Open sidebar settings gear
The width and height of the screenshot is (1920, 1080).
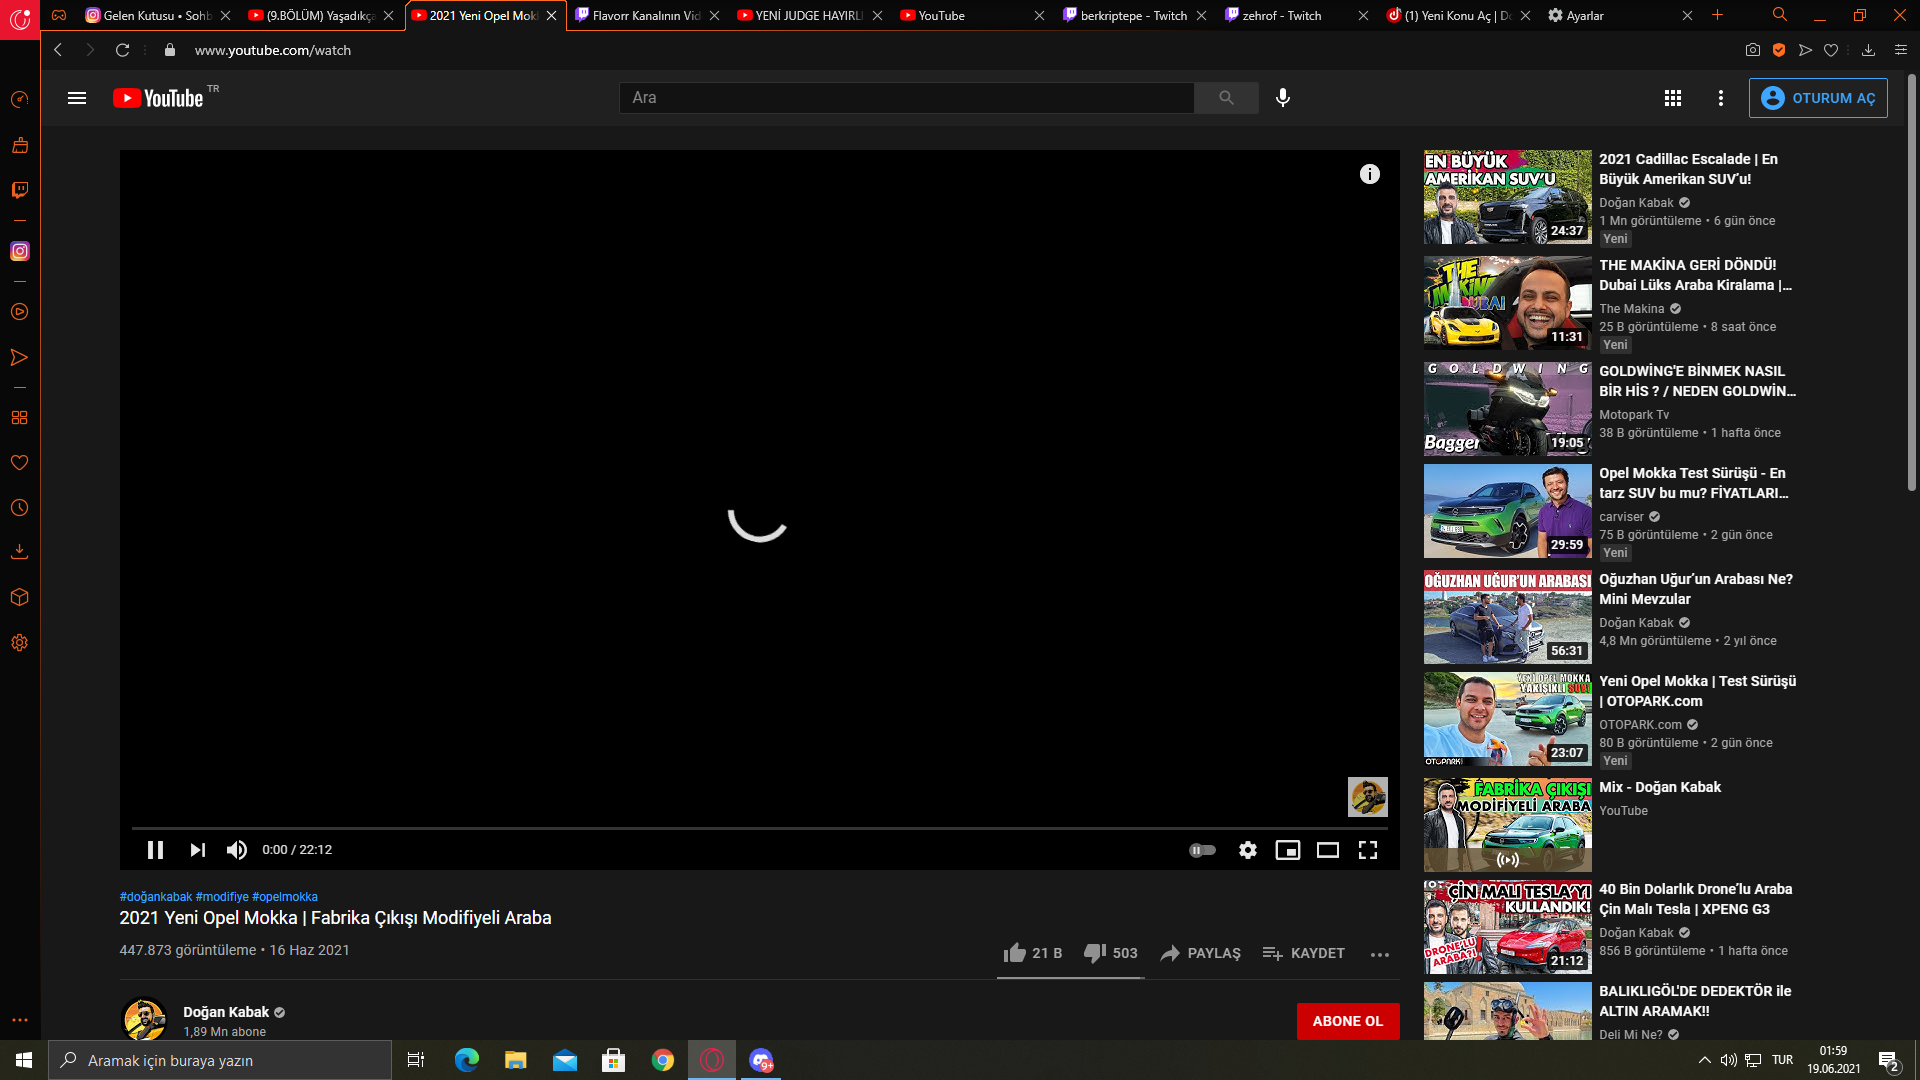coord(20,643)
